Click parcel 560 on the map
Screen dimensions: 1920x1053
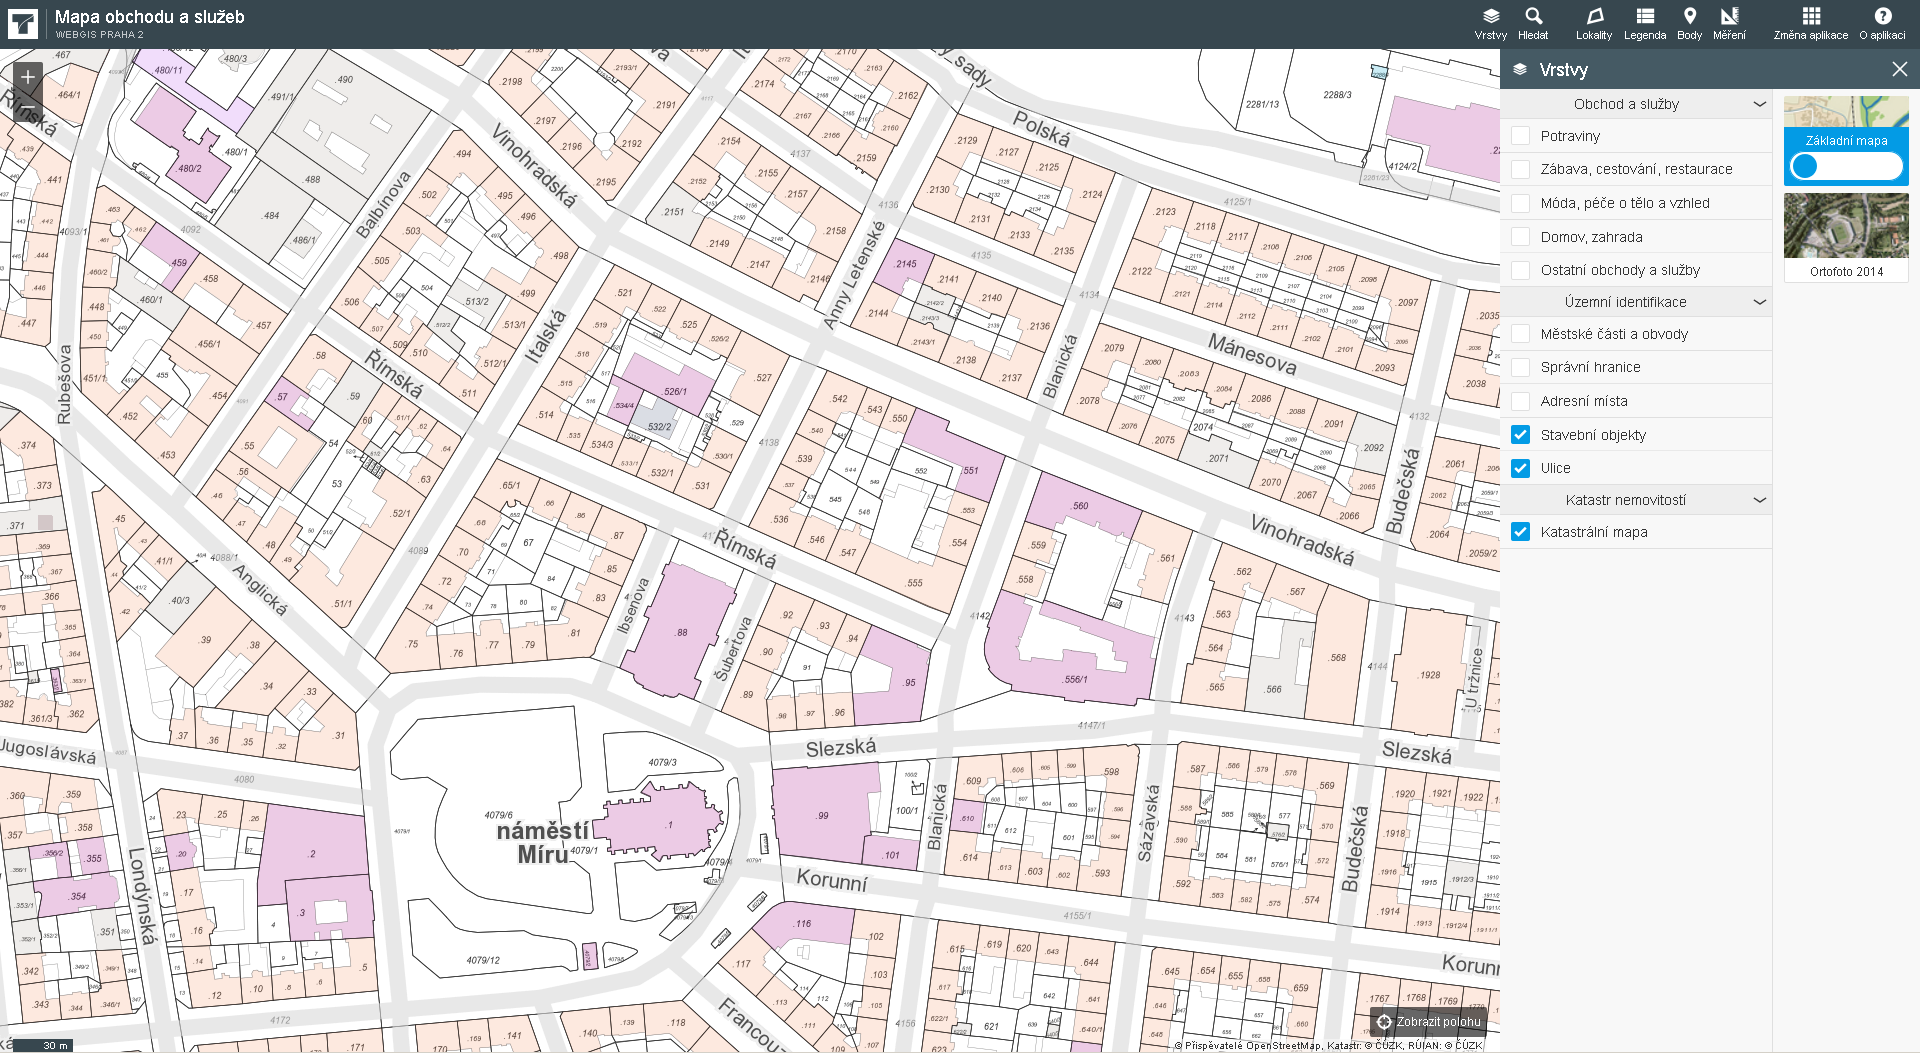tap(1080, 505)
